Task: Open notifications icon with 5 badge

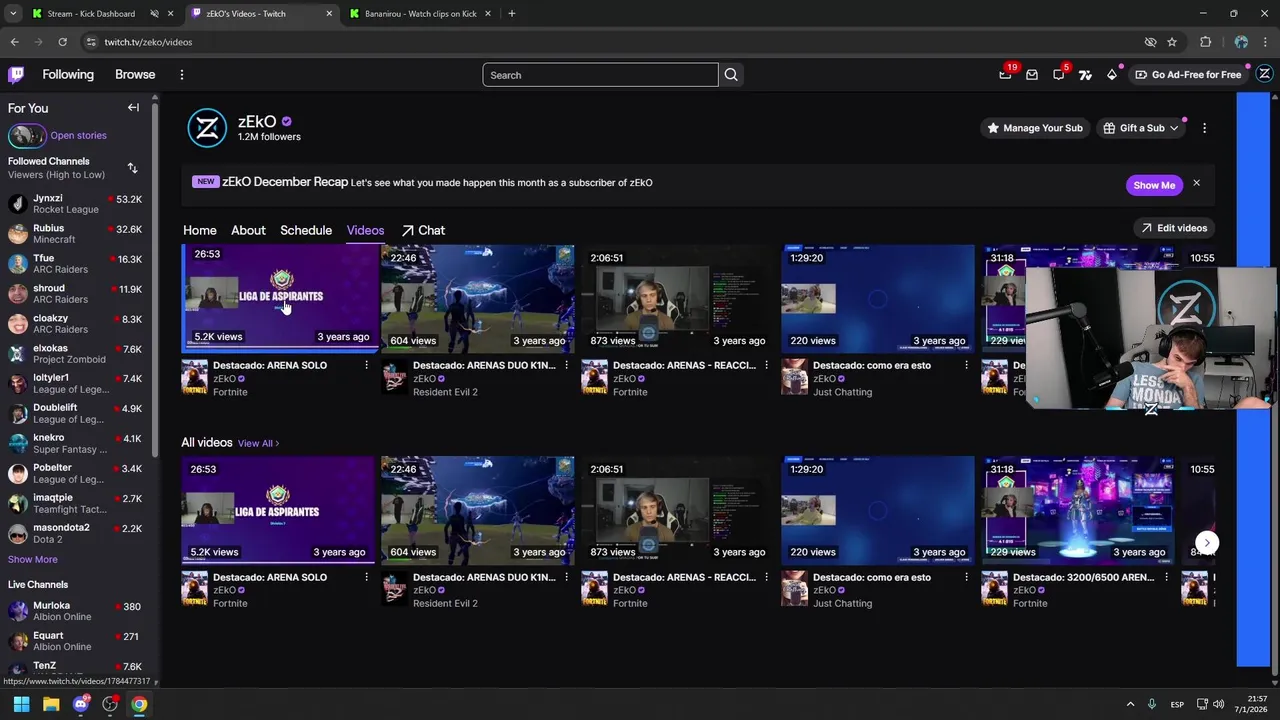Action: coord(1059,75)
